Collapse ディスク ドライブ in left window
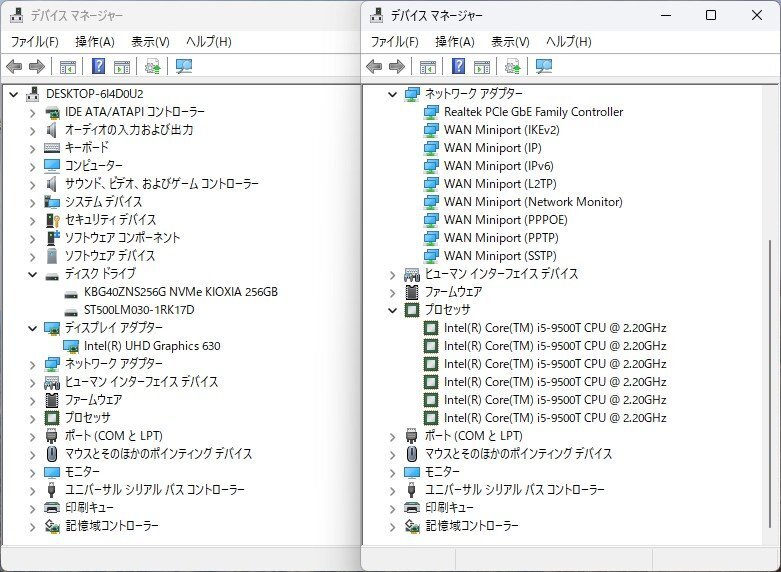This screenshot has height=572, width=781. point(32,274)
